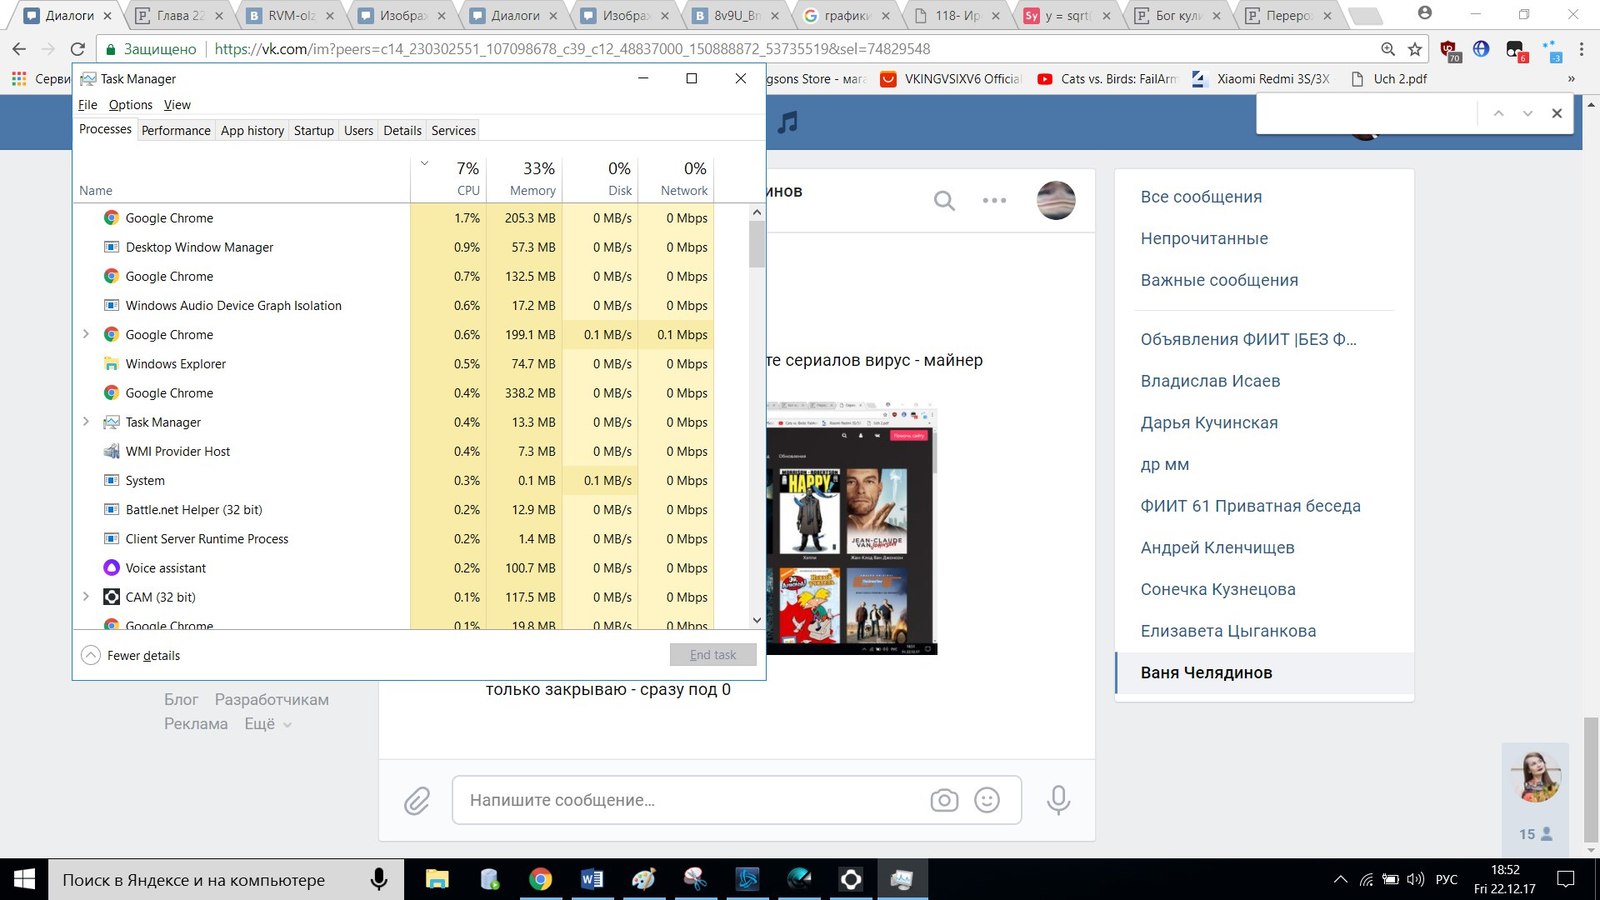Switch to the Startup tab

tap(313, 131)
